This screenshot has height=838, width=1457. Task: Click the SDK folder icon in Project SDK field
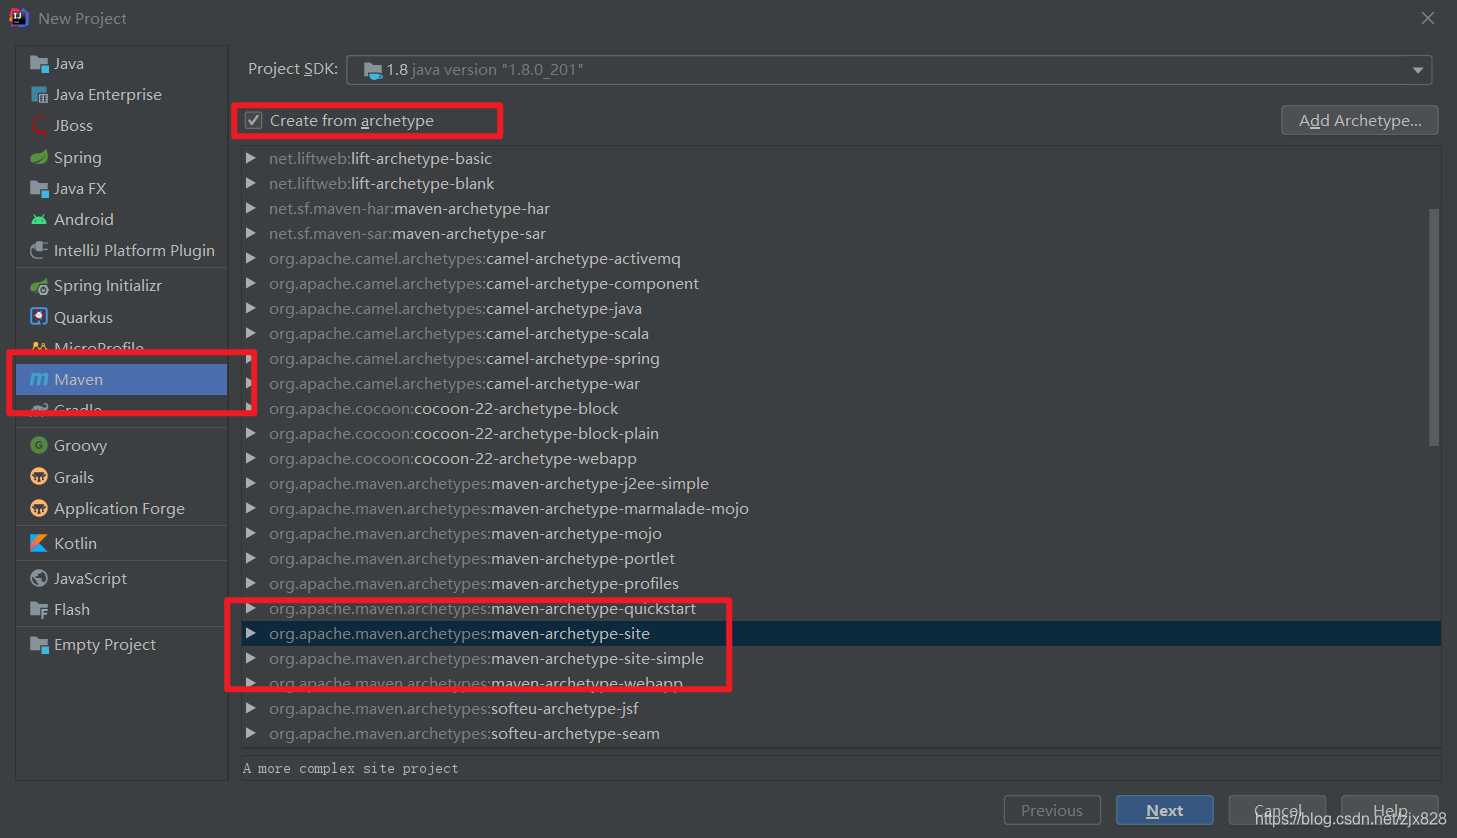pos(373,70)
